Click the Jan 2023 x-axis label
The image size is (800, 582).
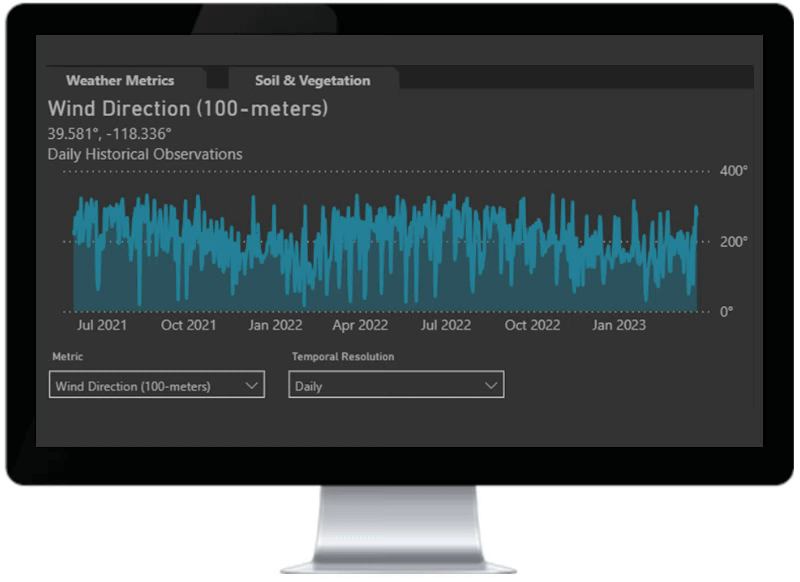pyautogui.click(x=619, y=325)
